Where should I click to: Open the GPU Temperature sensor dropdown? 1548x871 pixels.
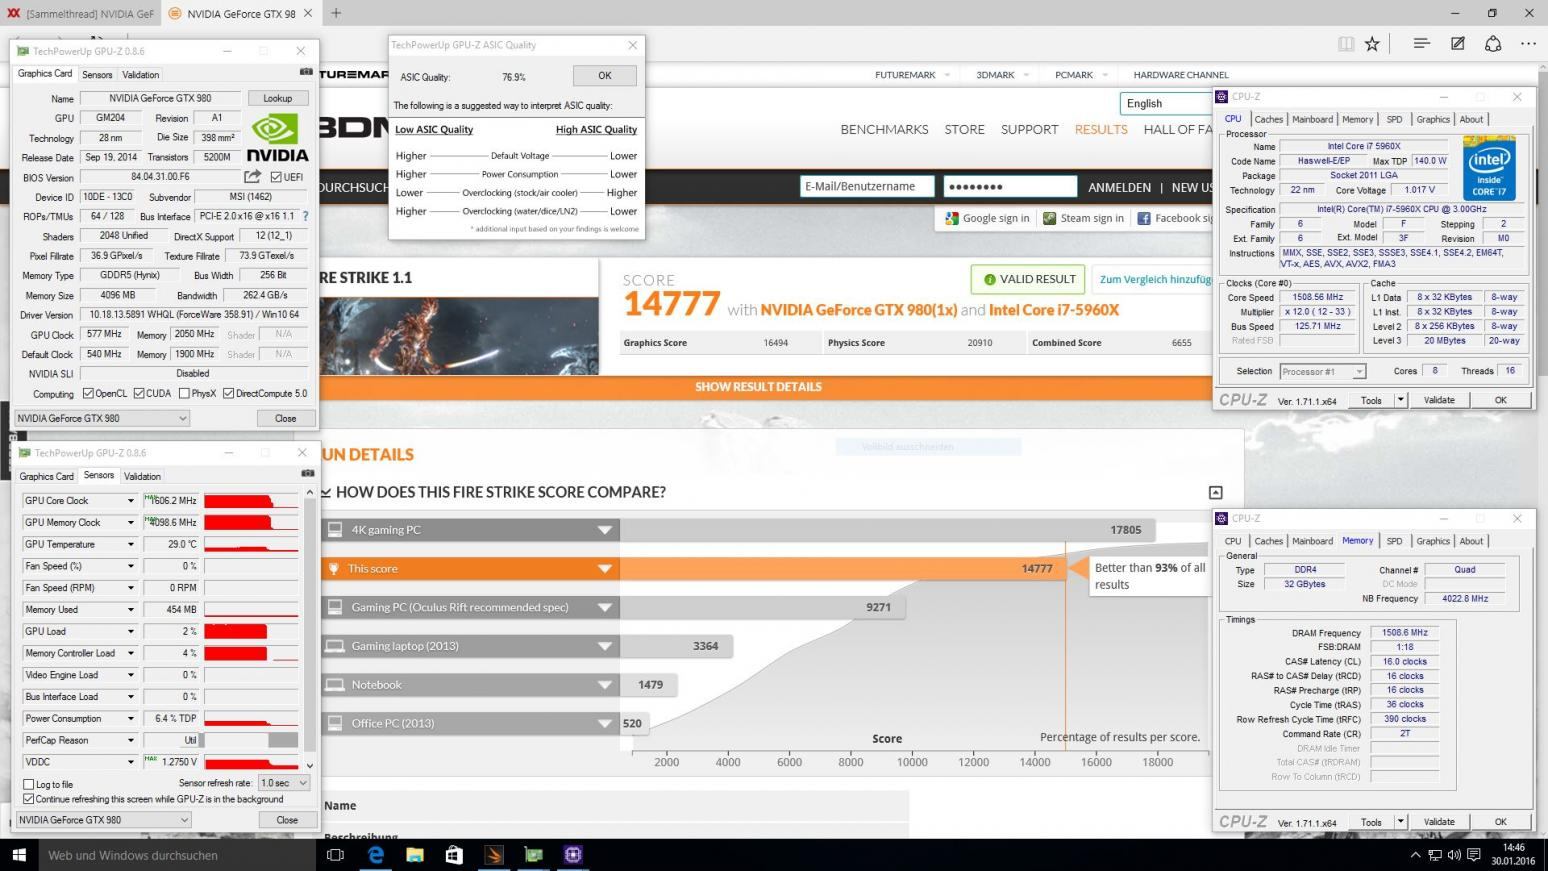pos(130,544)
